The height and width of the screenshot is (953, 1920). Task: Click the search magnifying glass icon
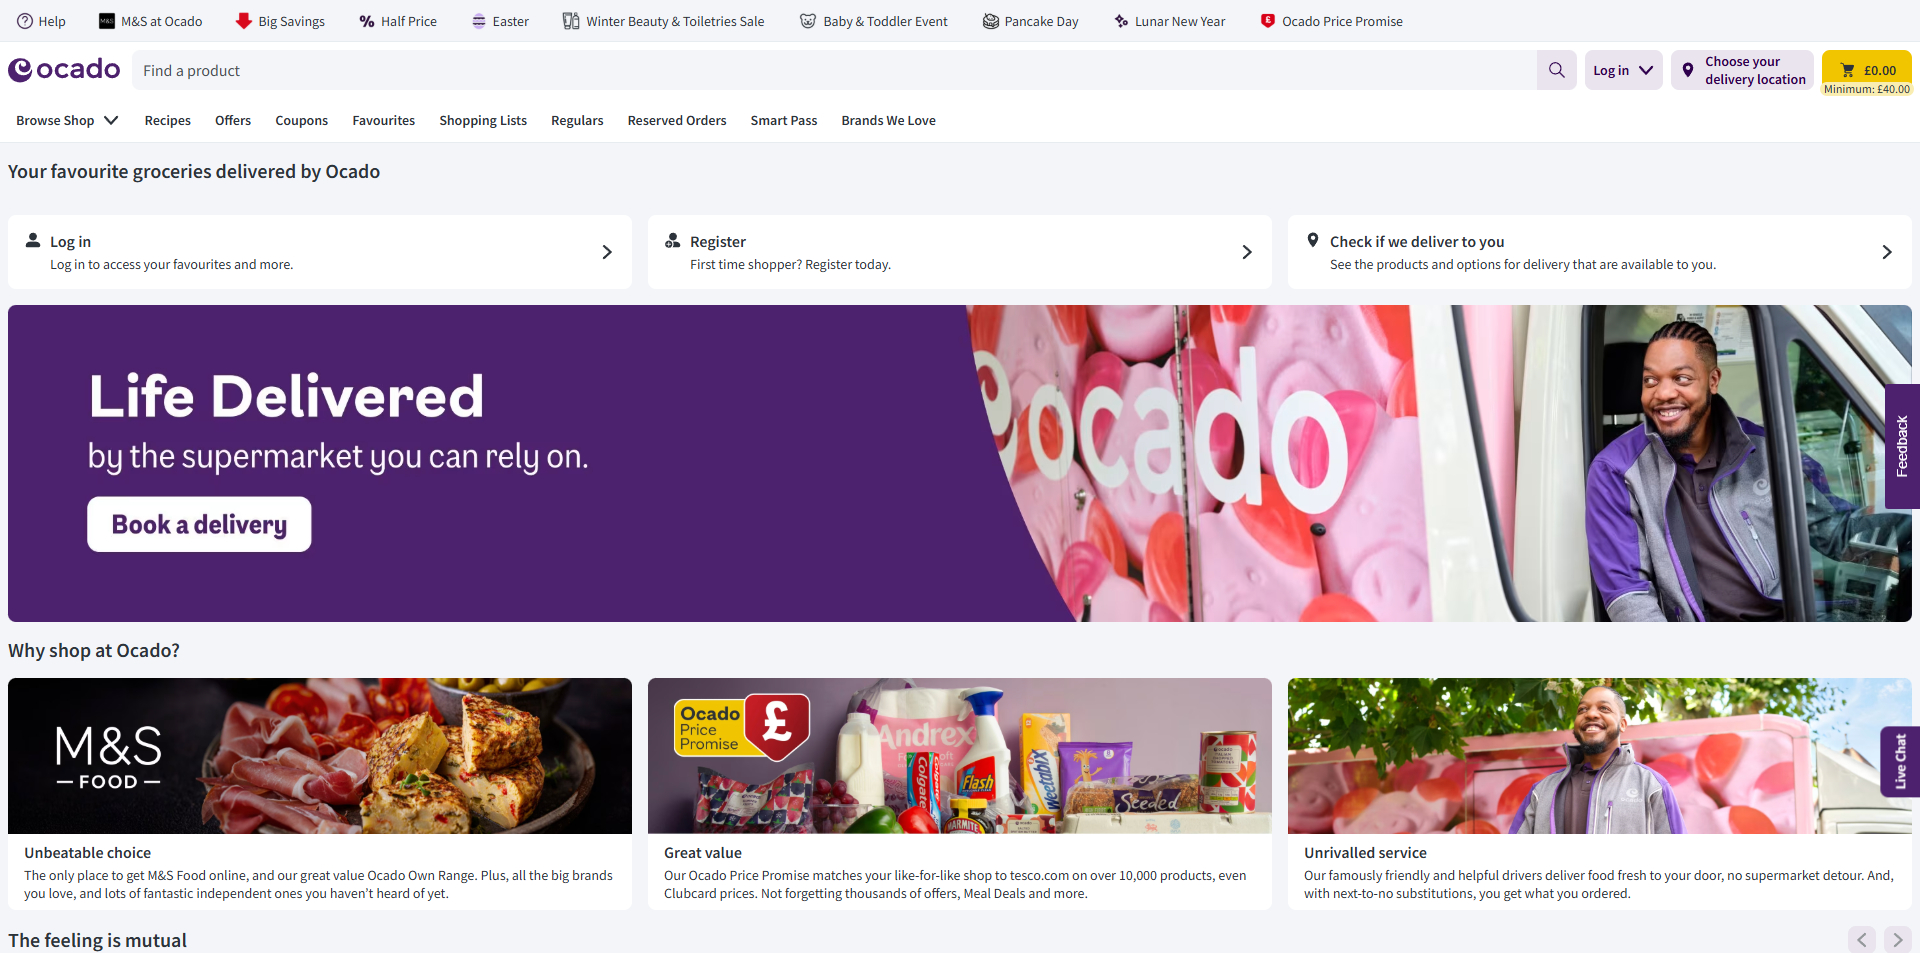pyautogui.click(x=1556, y=70)
